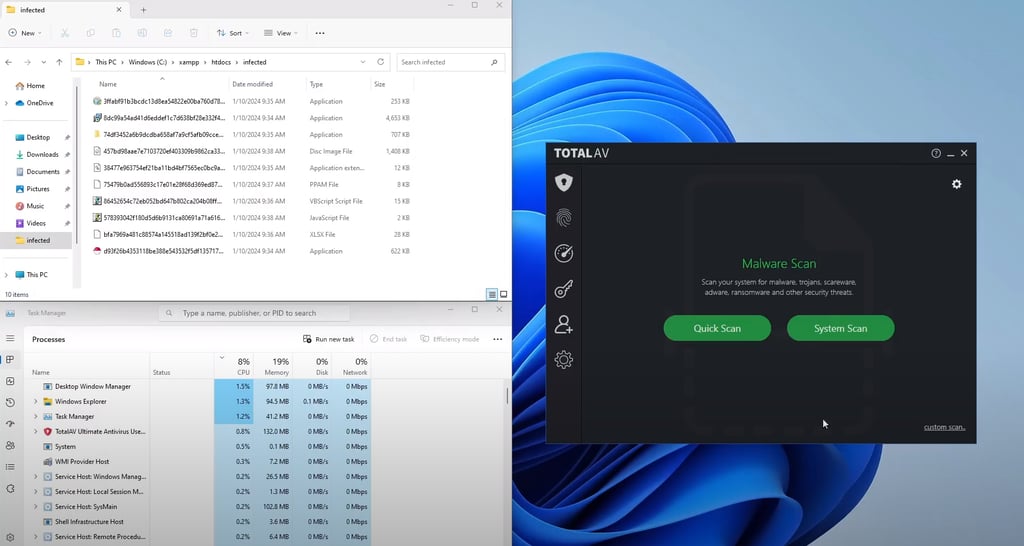This screenshot has width=1024, height=546.
Task: Start a Quick Scan in TotalAV
Action: pyautogui.click(x=717, y=329)
